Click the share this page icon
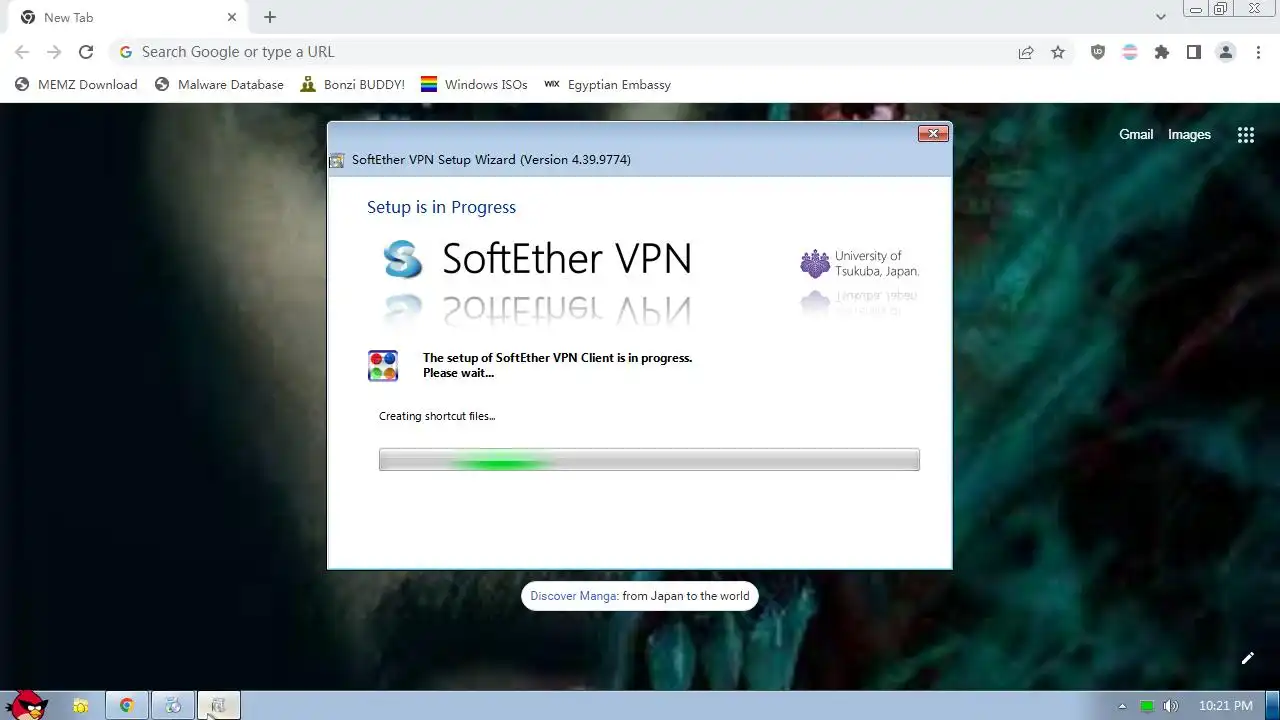The height and width of the screenshot is (720, 1280). [1026, 52]
